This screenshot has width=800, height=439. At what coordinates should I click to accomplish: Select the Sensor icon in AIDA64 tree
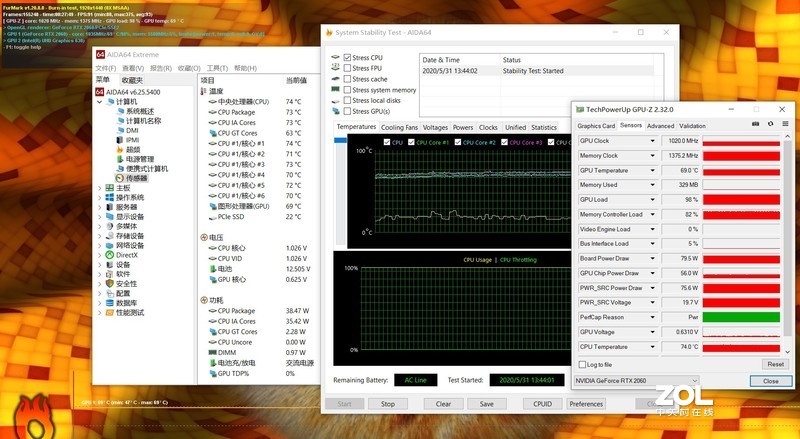(x=120, y=178)
